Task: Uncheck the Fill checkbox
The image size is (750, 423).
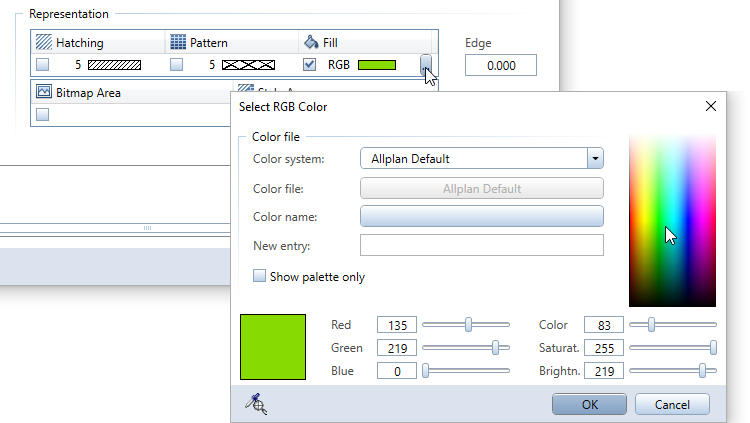Action: 310,65
